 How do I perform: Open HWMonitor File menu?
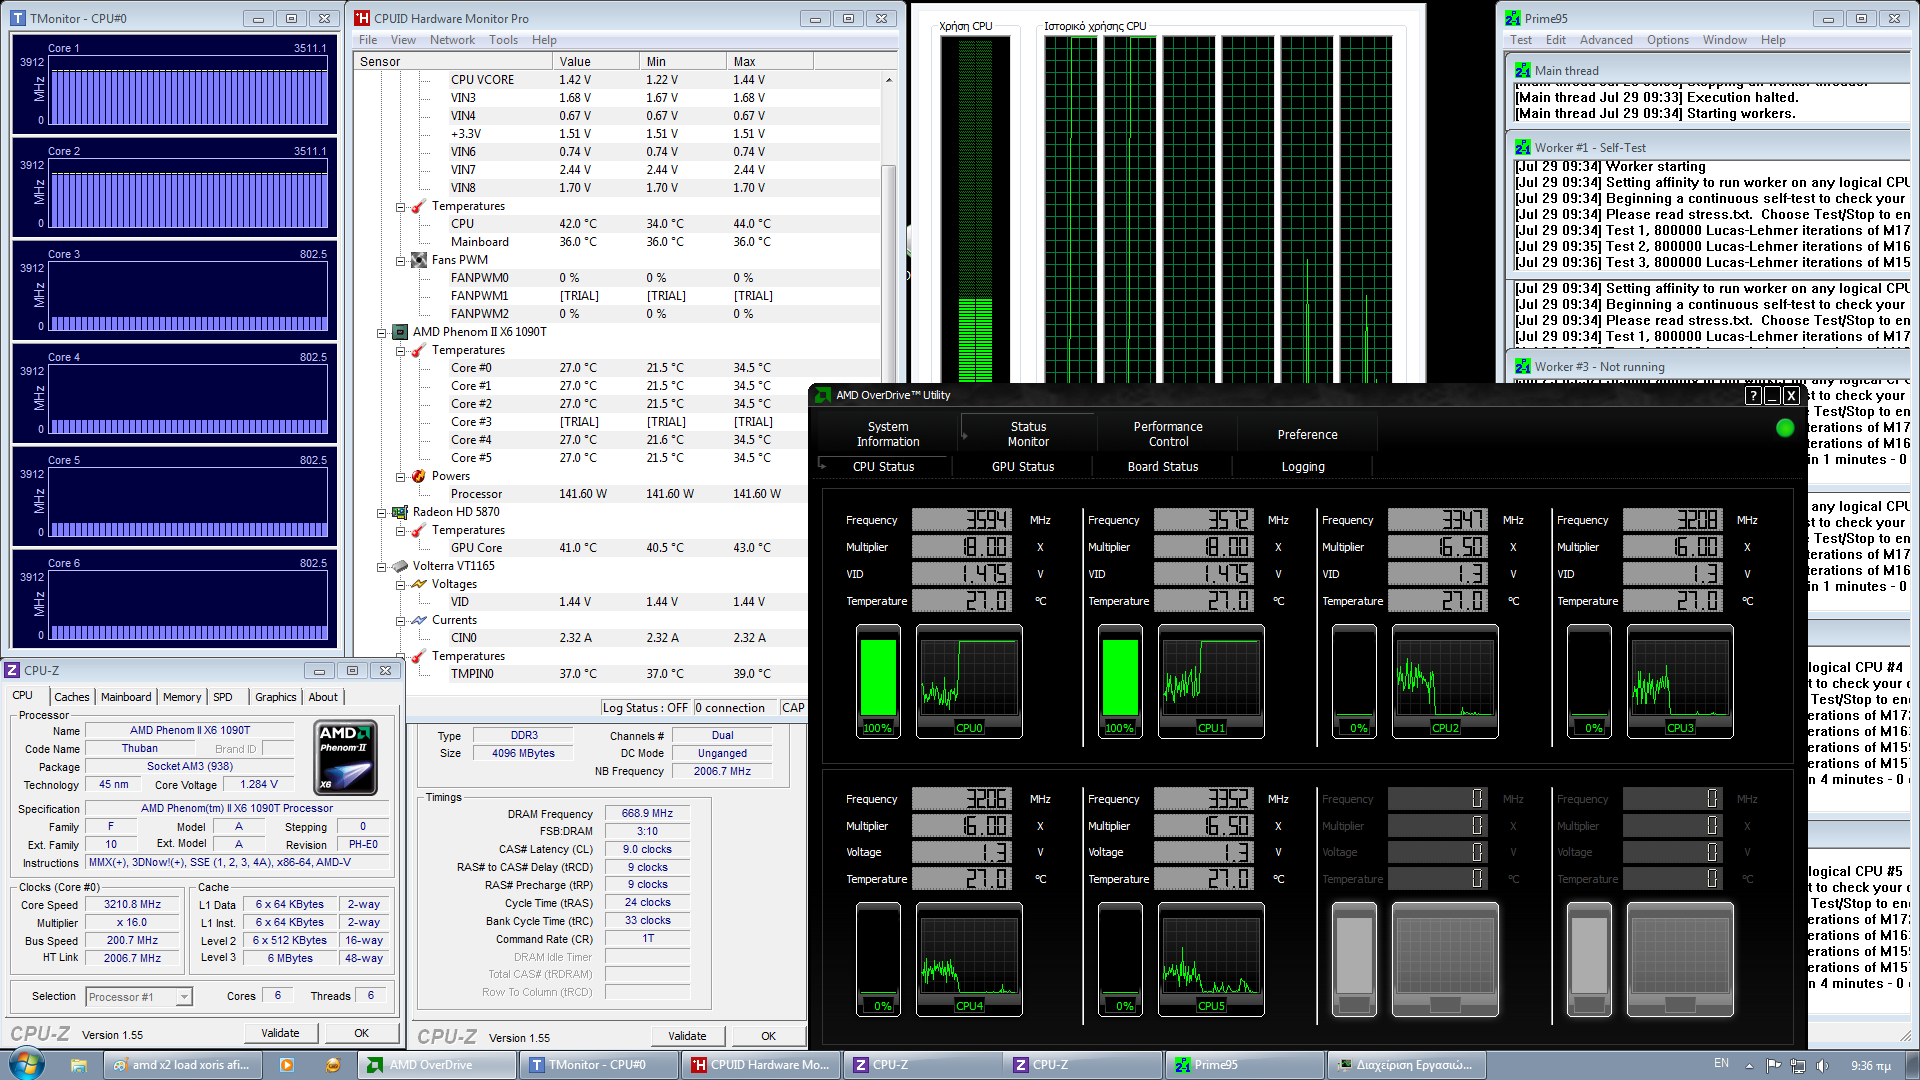(368, 40)
